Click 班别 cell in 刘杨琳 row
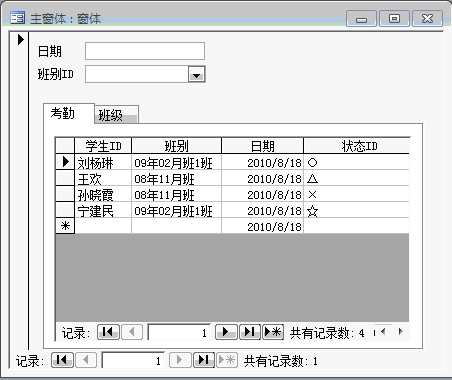The height and width of the screenshot is (380, 452). click(177, 163)
